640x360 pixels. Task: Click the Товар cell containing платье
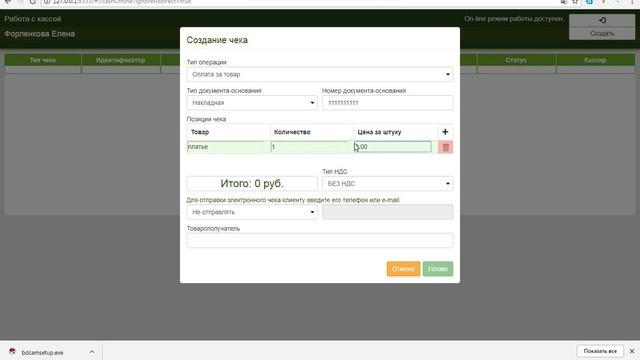[226, 147]
